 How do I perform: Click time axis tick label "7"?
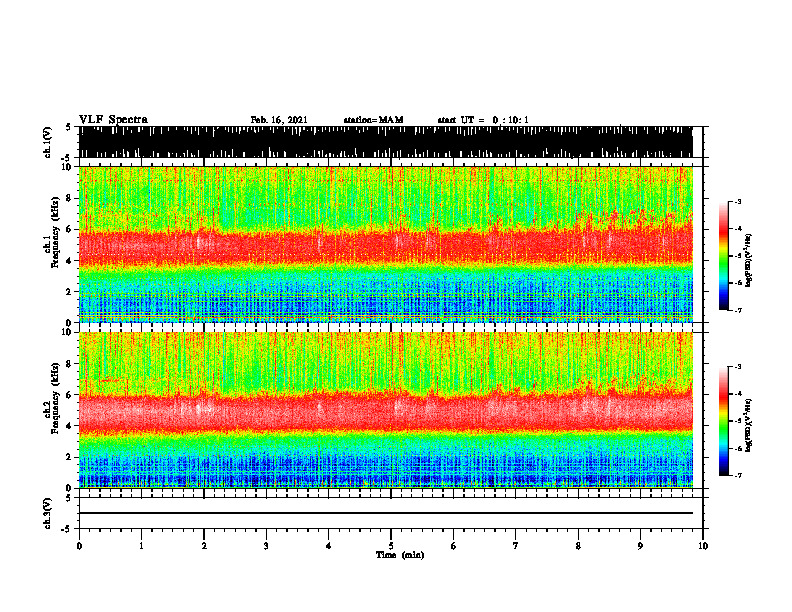click(x=516, y=546)
